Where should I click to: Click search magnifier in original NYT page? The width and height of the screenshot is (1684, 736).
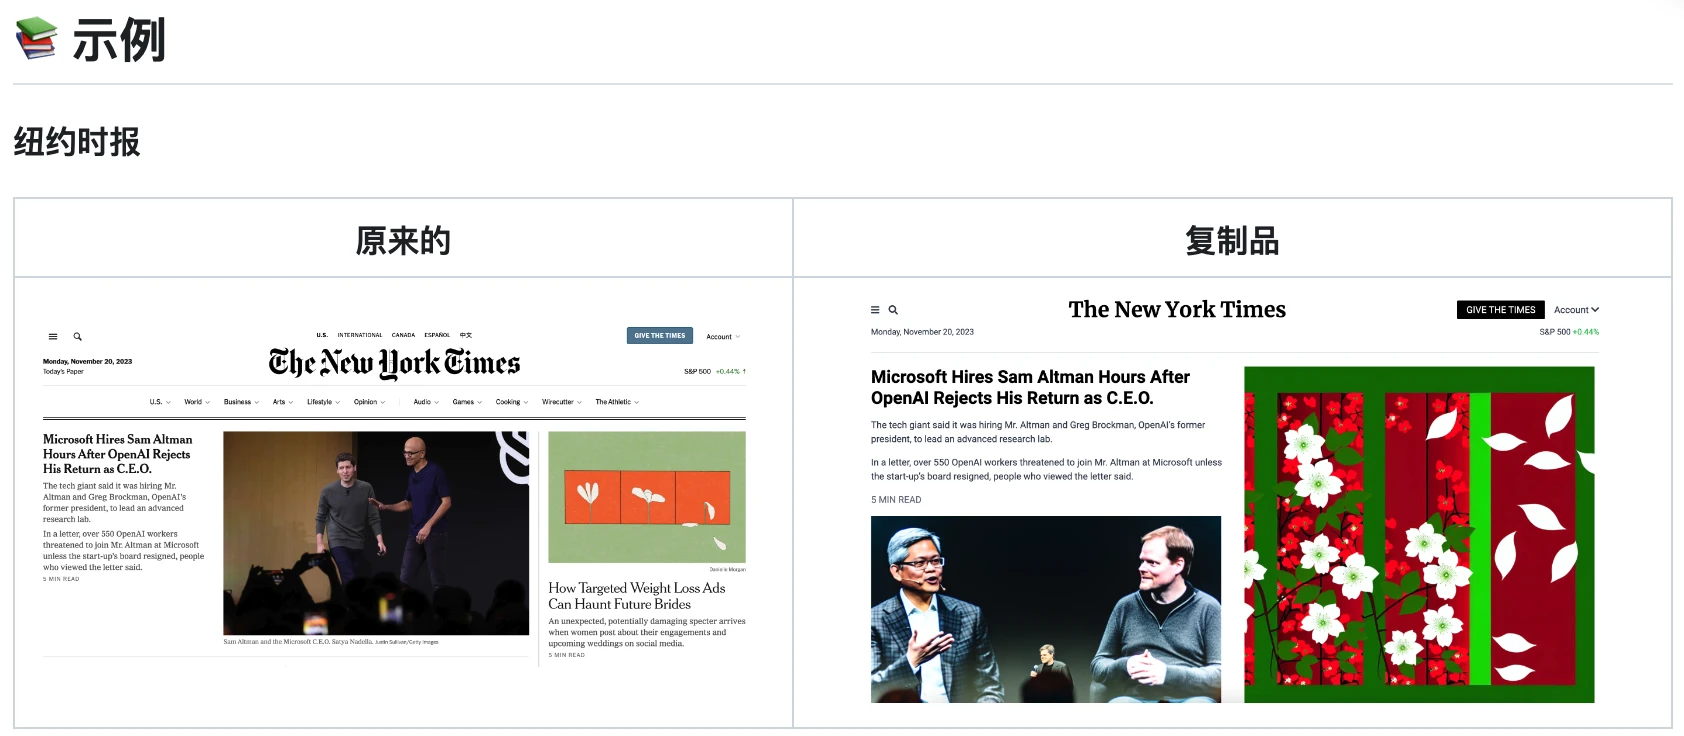pyautogui.click(x=77, y=337)
